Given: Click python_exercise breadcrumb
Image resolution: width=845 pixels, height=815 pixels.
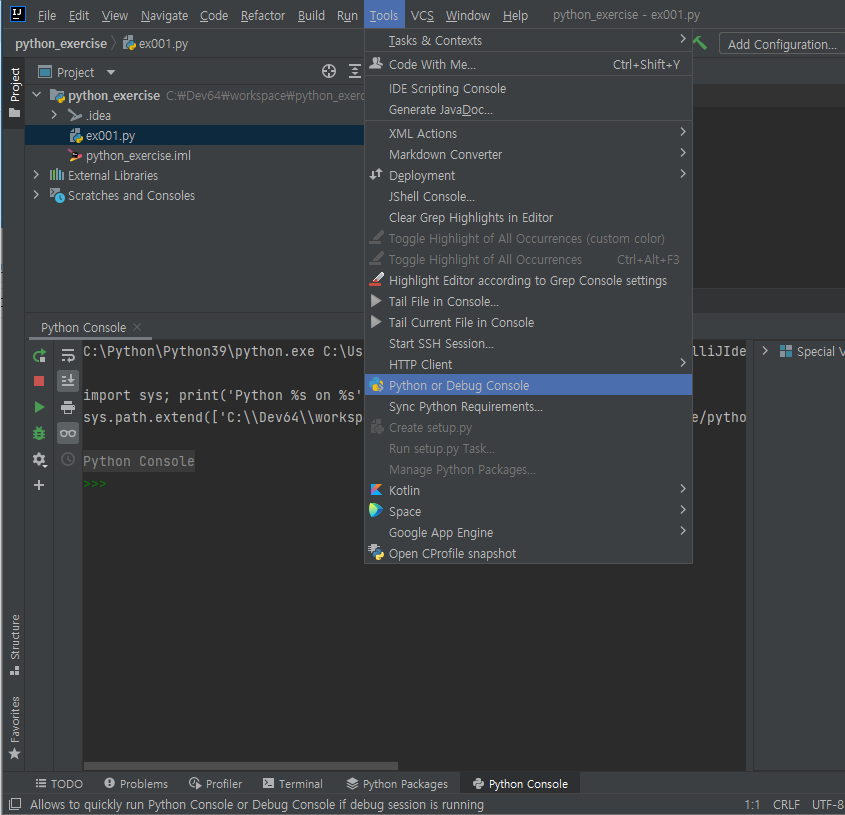Looking at the screenshot, I should click(x=61, y=44).
